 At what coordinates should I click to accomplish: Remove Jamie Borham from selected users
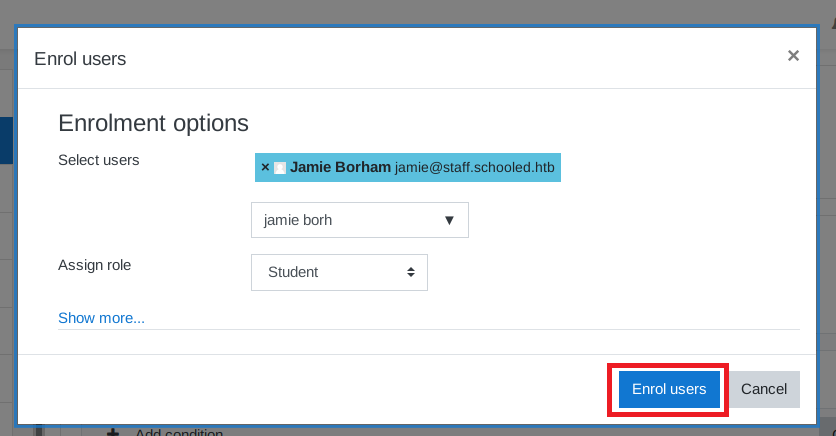pos(265,168)
